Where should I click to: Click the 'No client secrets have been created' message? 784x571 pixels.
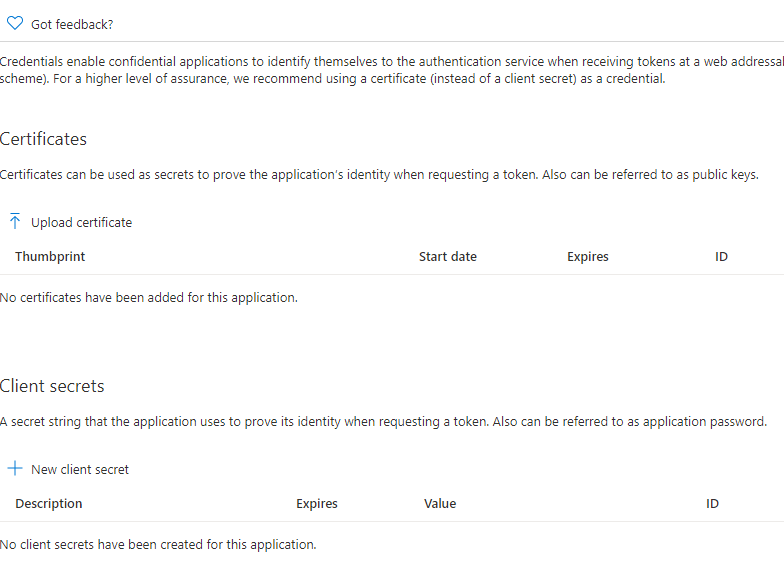158,544
